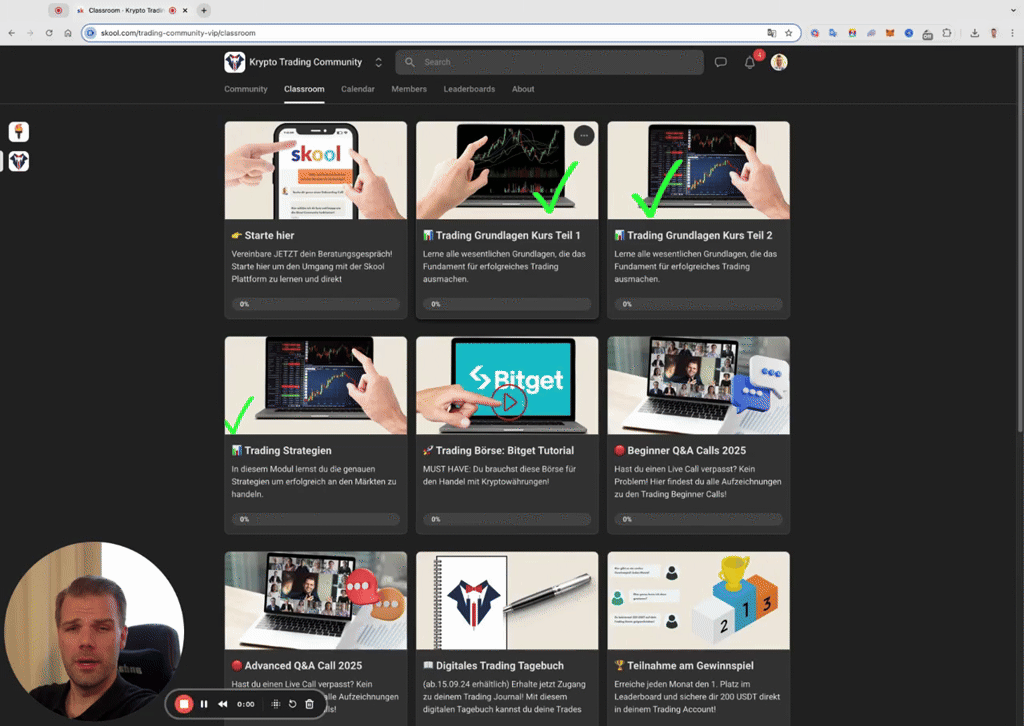The width and height of the screenshot is (1024, 726).
Task: Click the presenter webcam bubble
Action: click(94, 631)
